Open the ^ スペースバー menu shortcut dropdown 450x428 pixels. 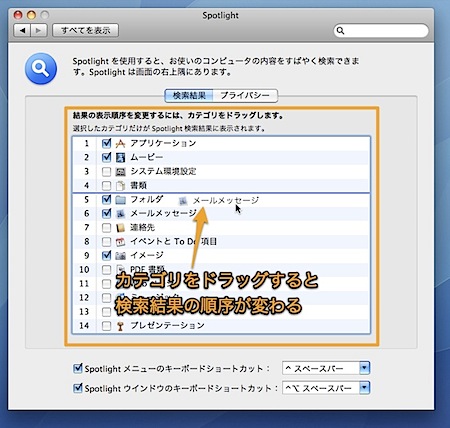click(326, 368)
